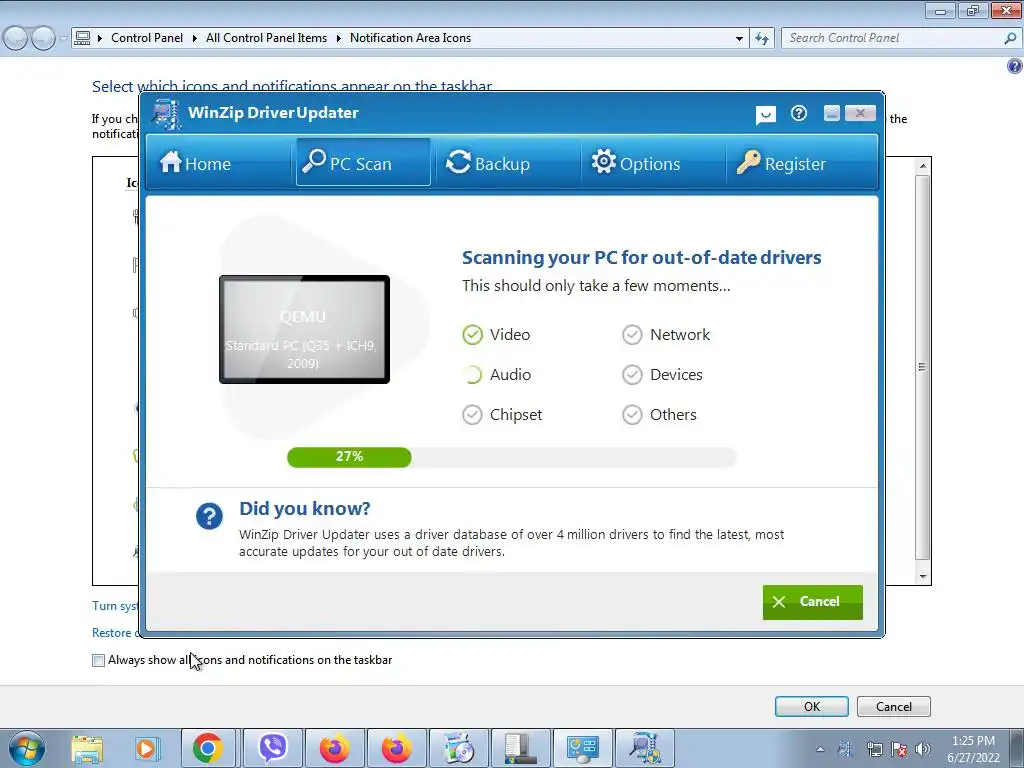Open Windows Explorer from the taskbar
This screenshot has width=1024, height=768.
pos(87,749)
